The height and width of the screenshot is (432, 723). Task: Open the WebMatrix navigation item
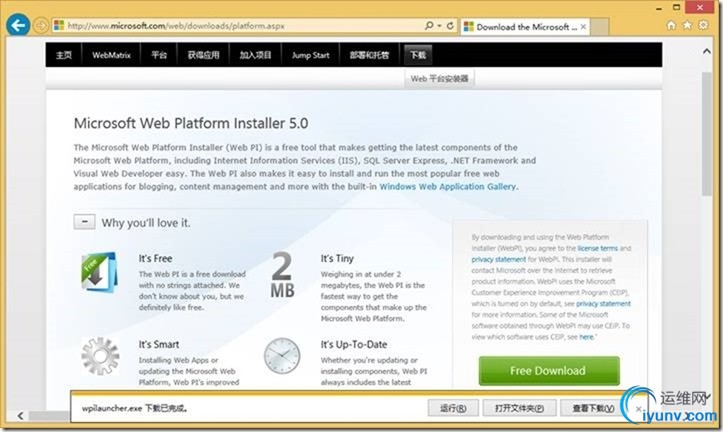[111, 55]
